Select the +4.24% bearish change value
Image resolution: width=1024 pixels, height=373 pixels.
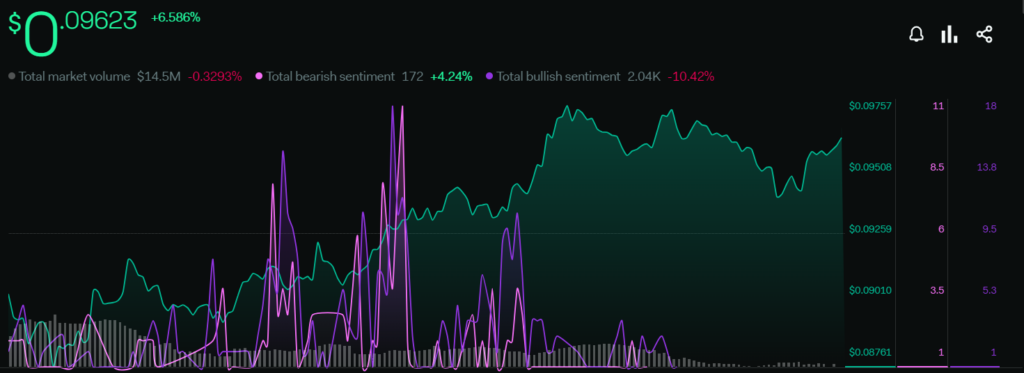point(451,76)
